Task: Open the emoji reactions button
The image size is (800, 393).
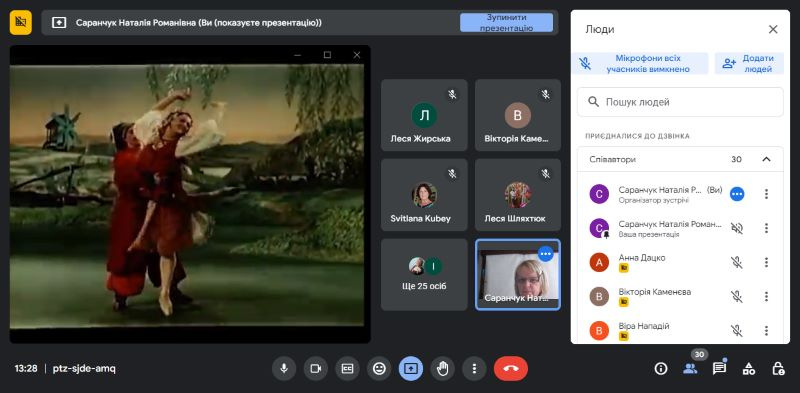Action: [x=379, y=369]
